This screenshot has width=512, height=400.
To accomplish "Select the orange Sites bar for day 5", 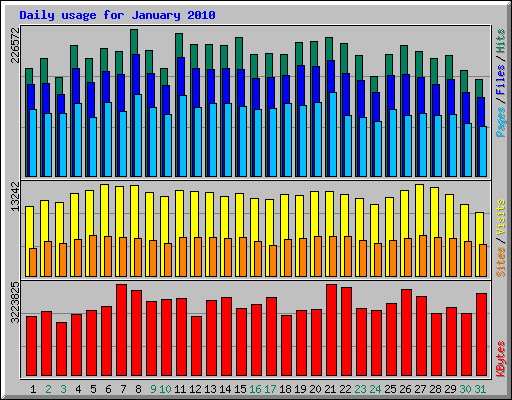I will [93, 256].
